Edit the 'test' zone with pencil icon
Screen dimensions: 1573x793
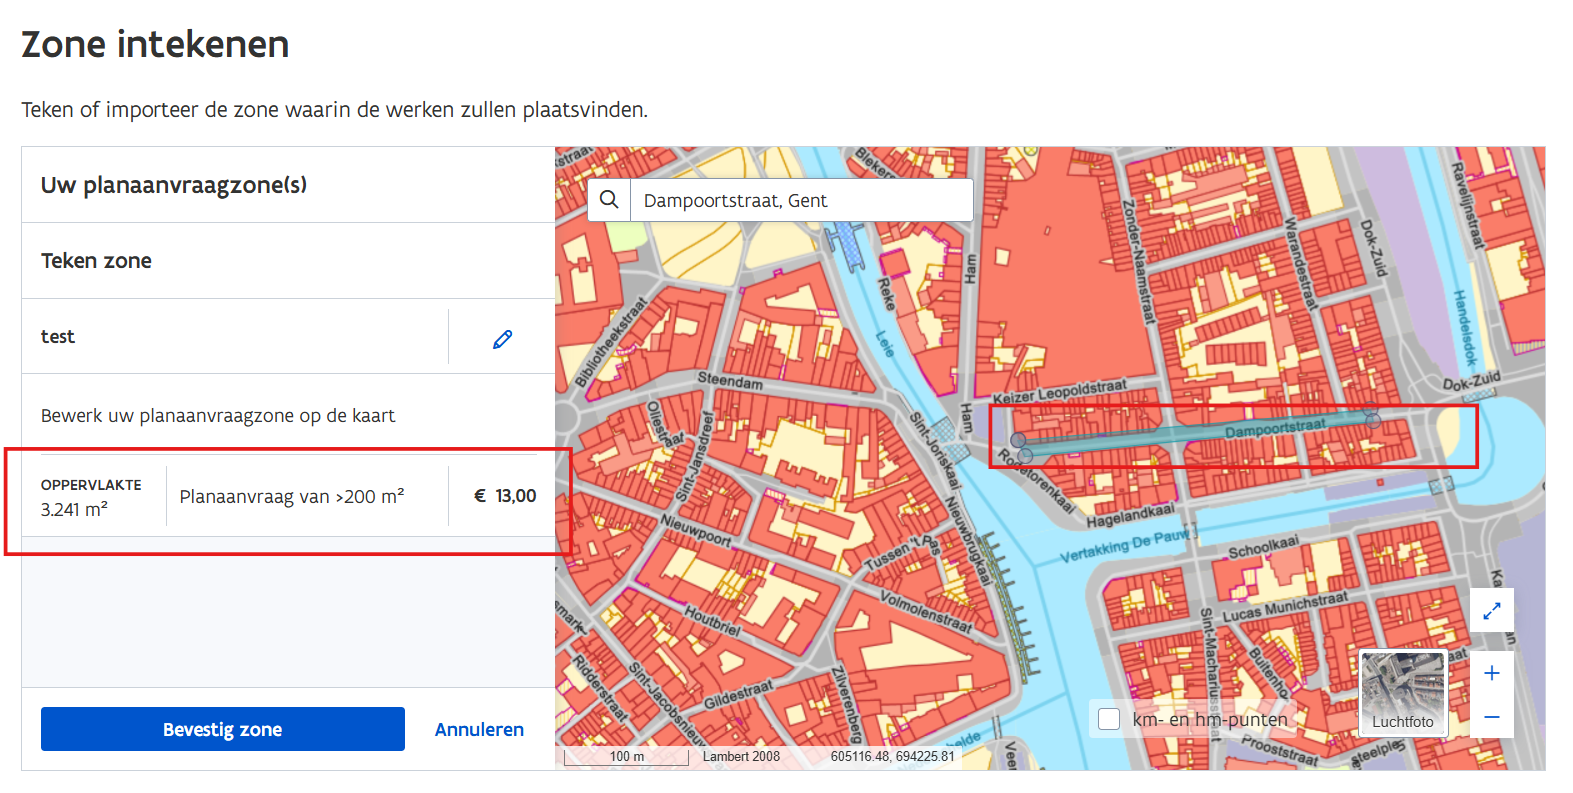pyautogui.click(x=502, y=339)
